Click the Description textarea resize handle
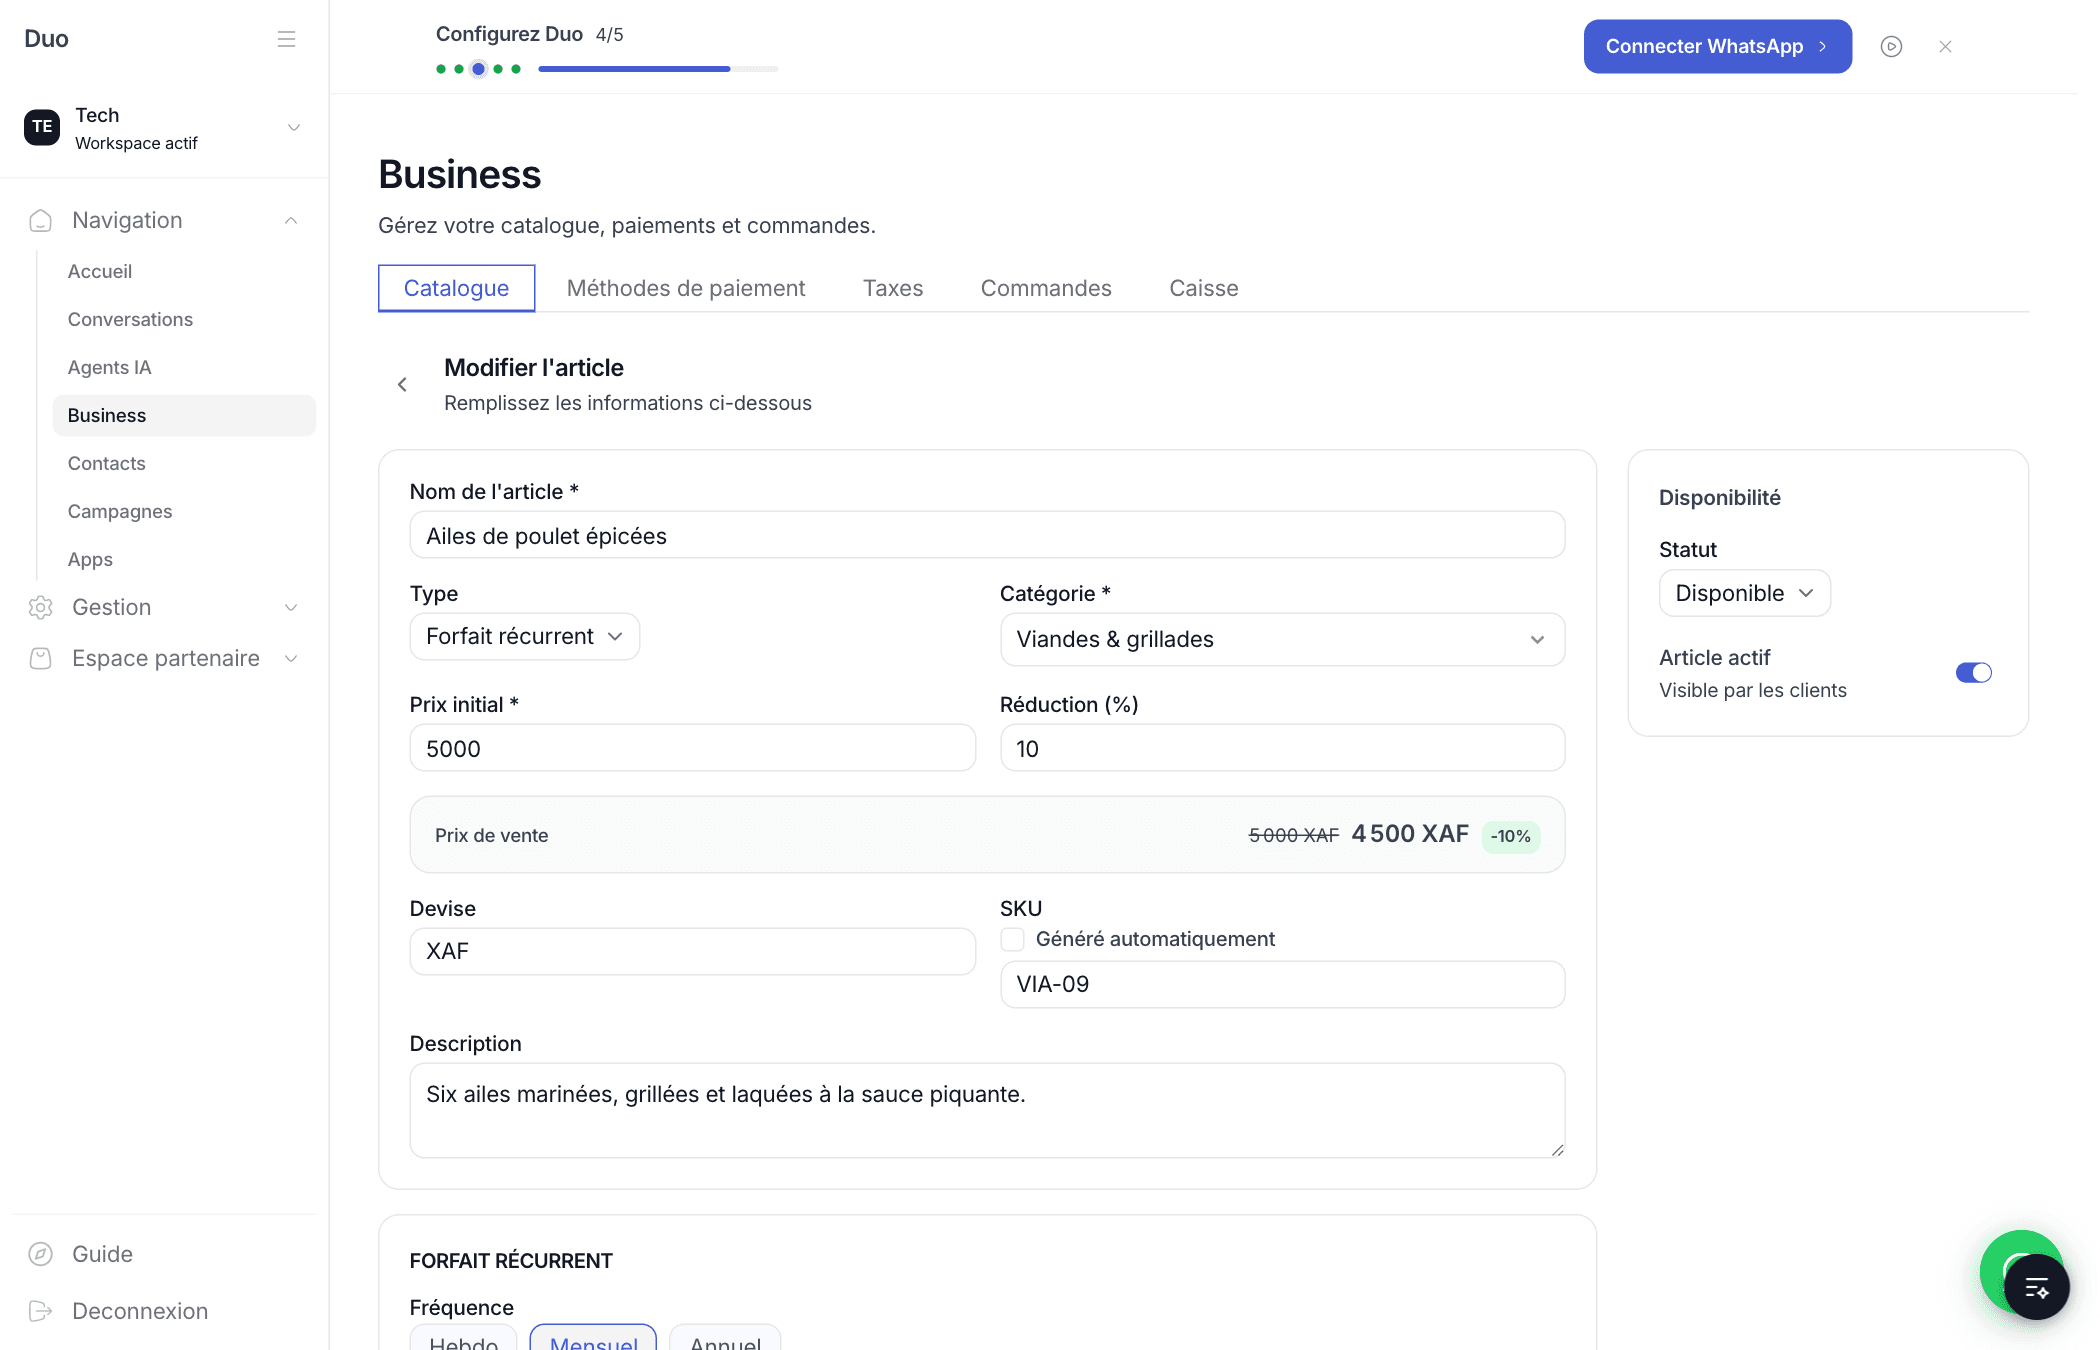The height and width of the screenshot is (1350, 2100). (1557, 1150)
